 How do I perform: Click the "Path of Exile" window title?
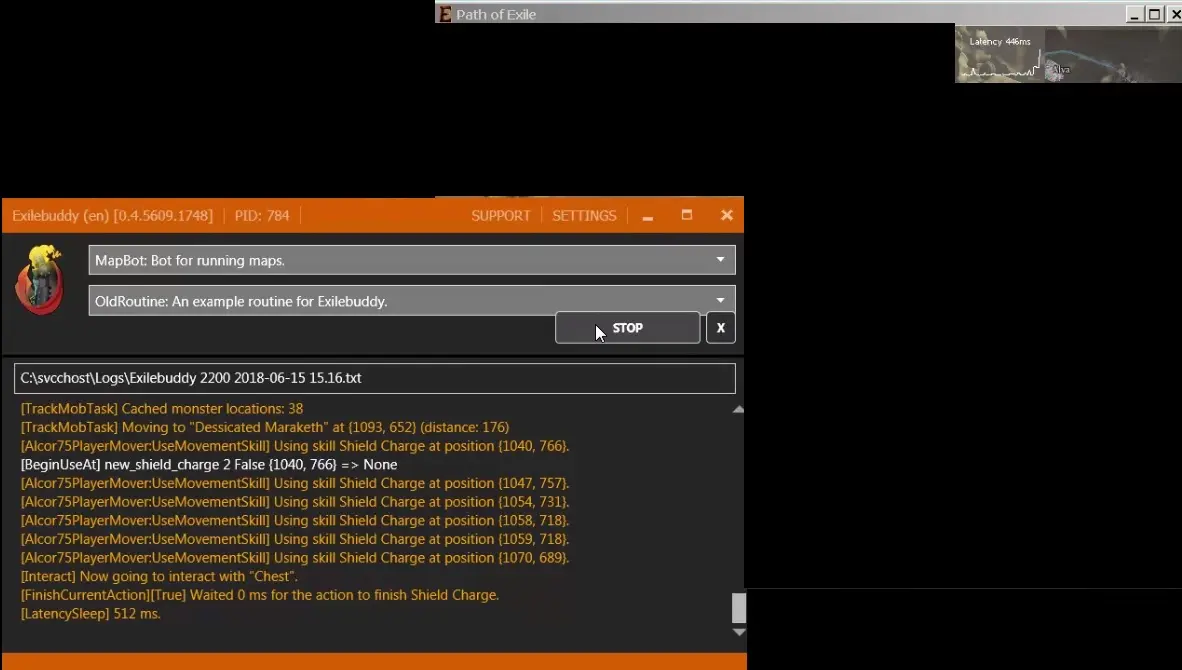496,14
